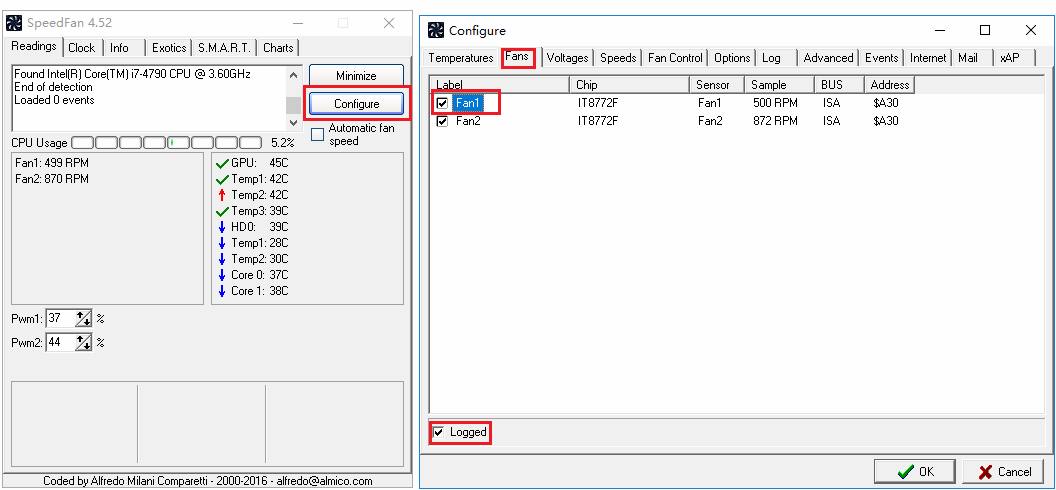
Task: Select the Fan2 label in the list
Action: 467,122
